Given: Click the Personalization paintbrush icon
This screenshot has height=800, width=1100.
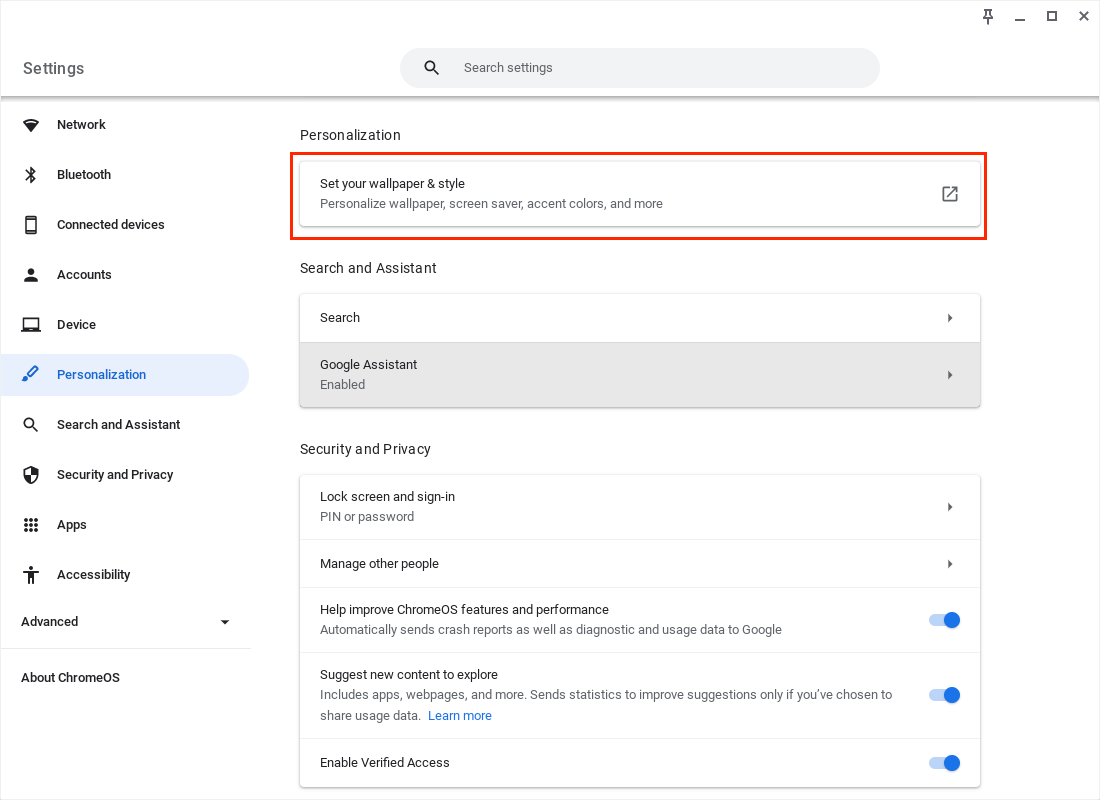Looking at the screenshot, I should [30, 374].
